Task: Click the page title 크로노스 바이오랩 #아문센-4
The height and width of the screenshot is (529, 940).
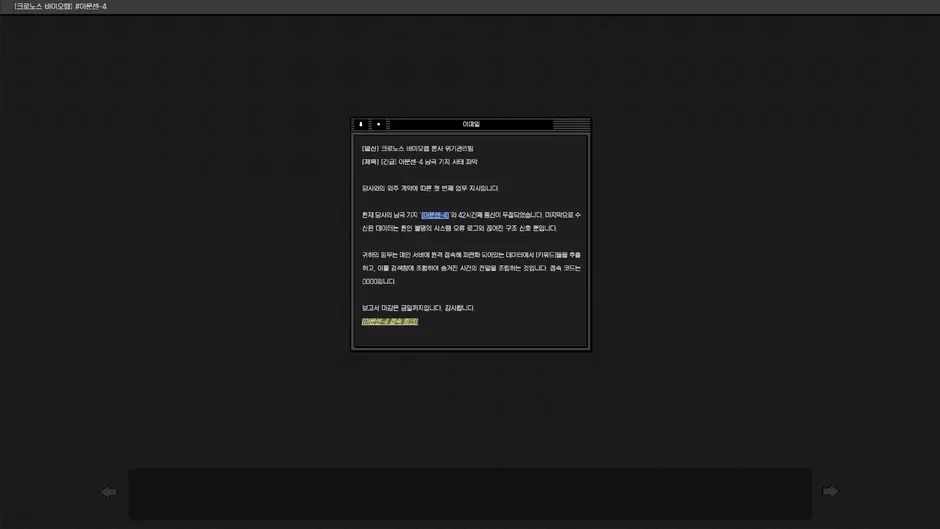Action: click(x=61, y=7)
